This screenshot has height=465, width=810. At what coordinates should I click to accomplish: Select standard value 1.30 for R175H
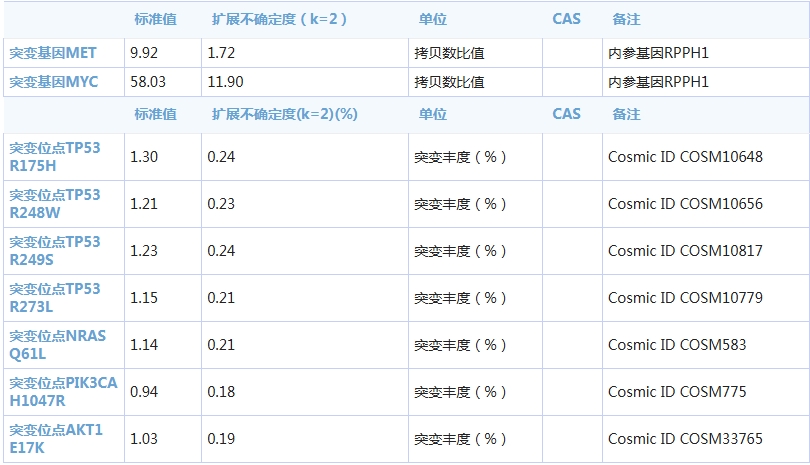pyautogui.click(x=144, y=157)
